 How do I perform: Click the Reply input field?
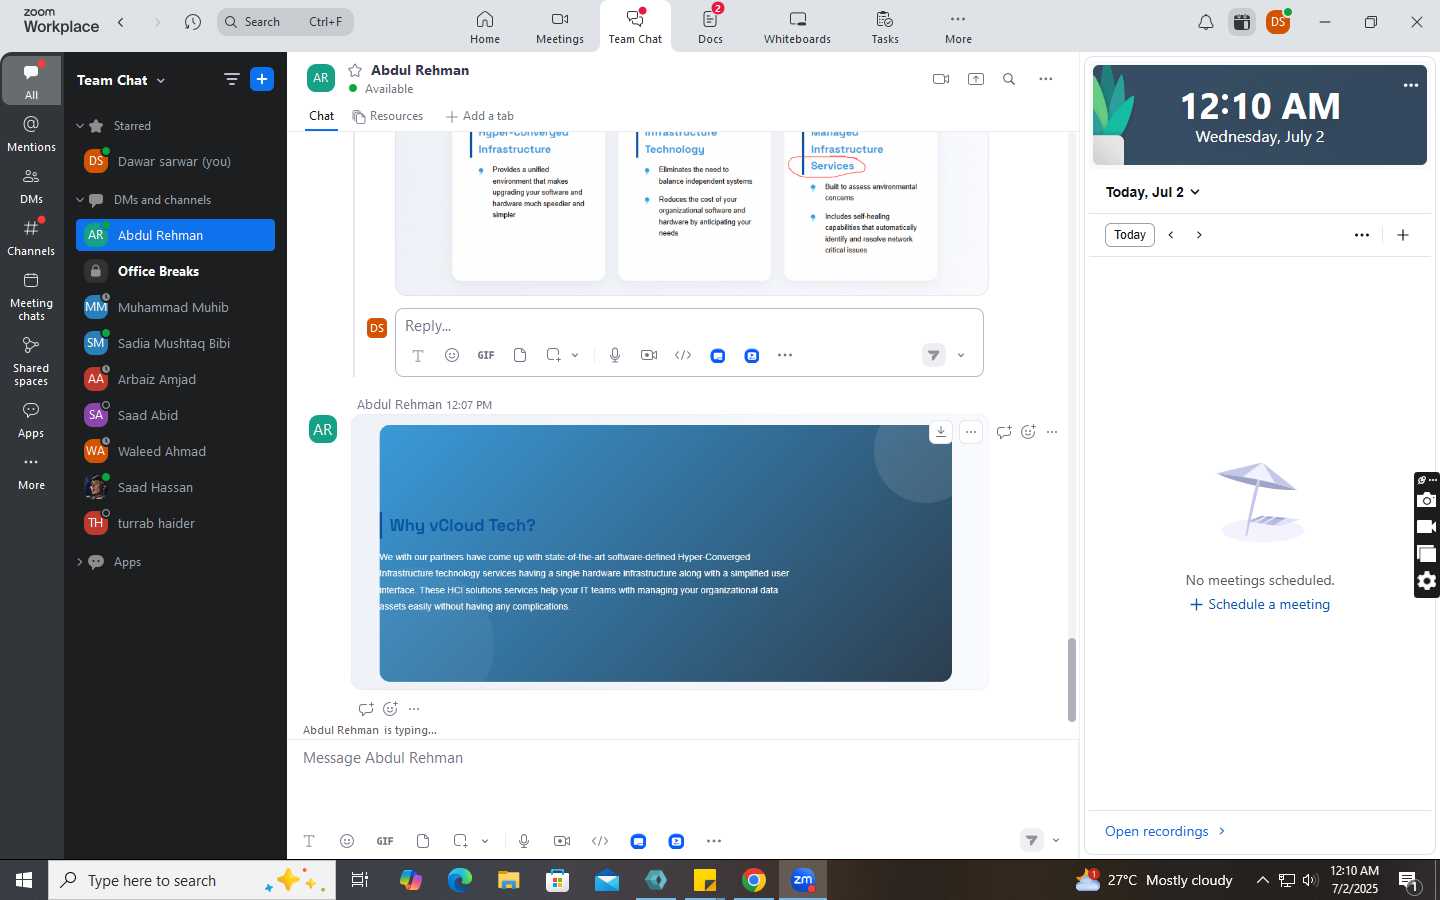pos(689,326)
